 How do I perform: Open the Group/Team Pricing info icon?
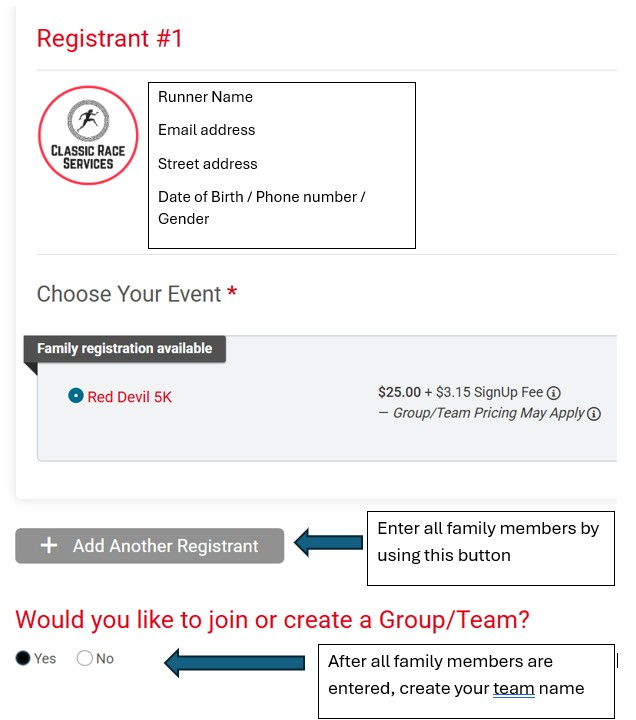[594, 414]
